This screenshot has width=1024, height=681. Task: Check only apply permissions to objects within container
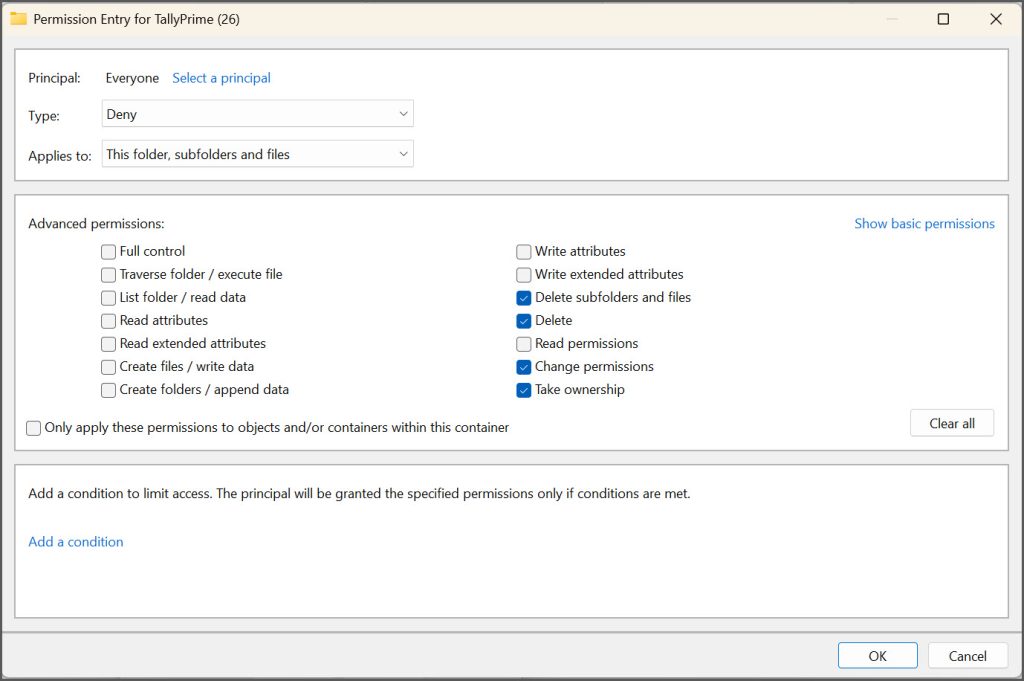pos(33,427)
